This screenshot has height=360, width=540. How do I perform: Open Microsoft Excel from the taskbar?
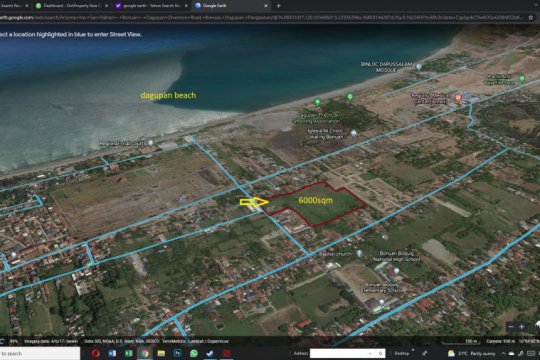coord(128,353)
